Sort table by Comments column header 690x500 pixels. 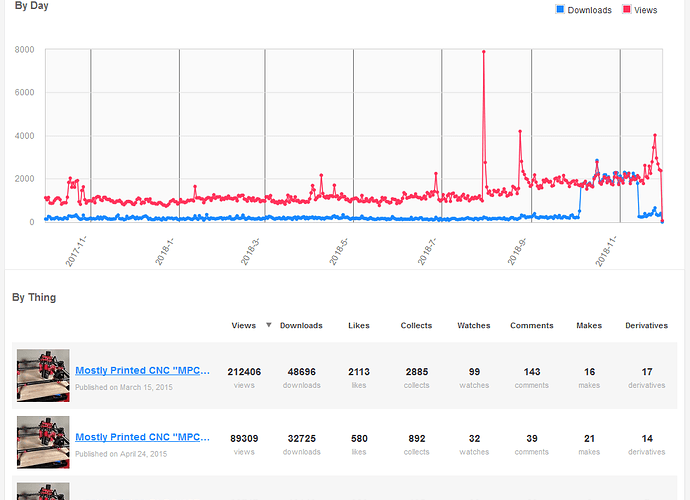click(532, 325)
